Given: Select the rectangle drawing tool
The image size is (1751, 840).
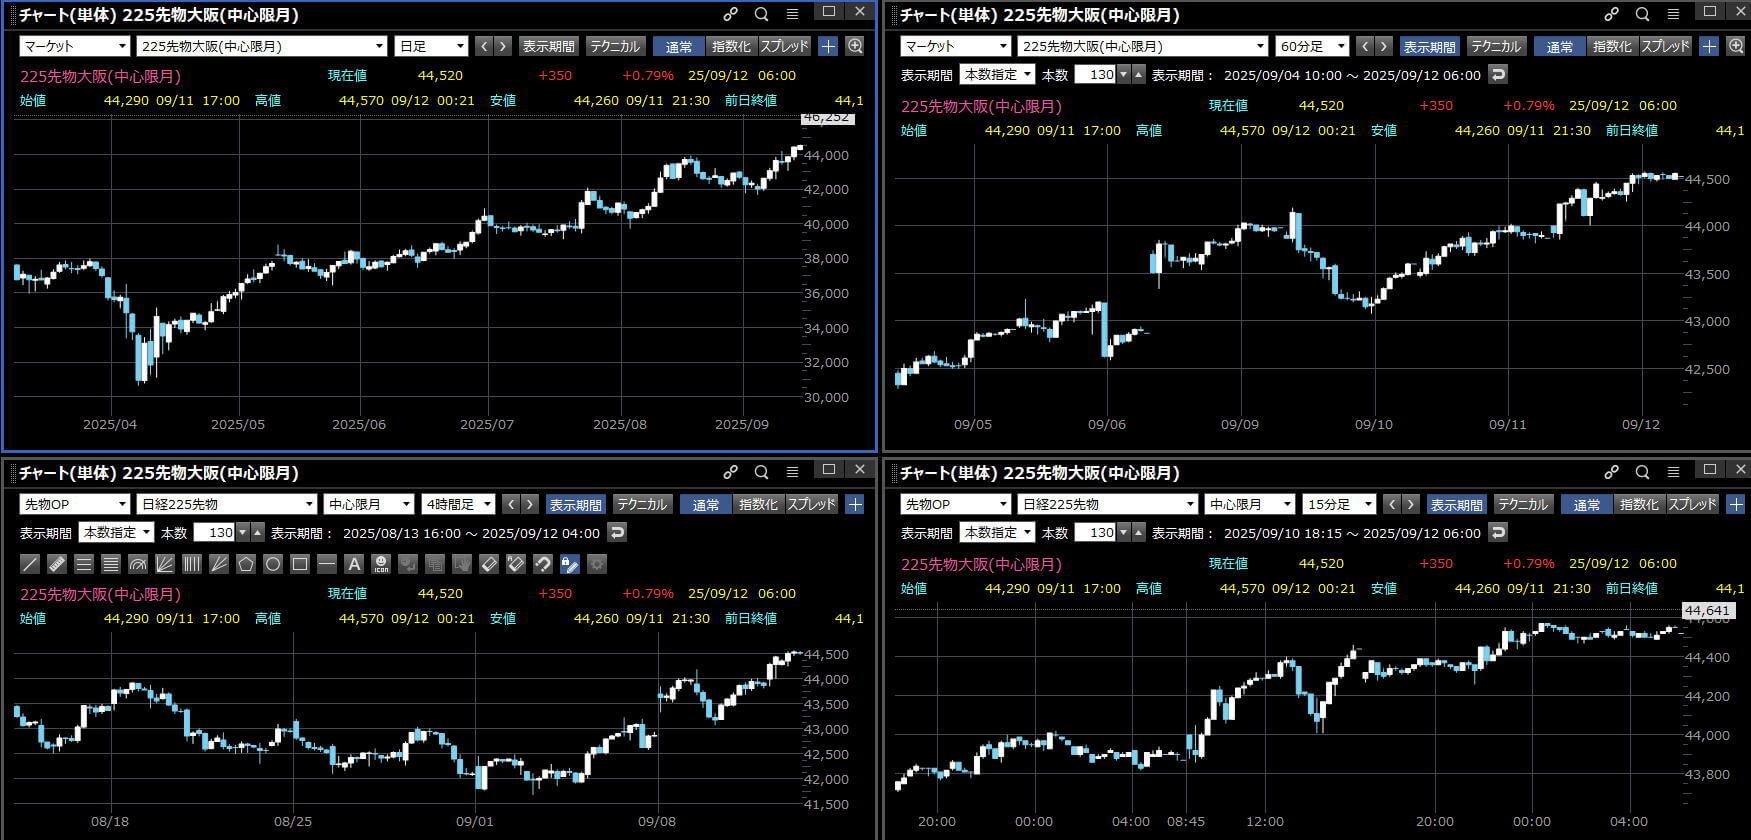Looking at the screenshot, I should pyautogui.click(x=300, y=564).
